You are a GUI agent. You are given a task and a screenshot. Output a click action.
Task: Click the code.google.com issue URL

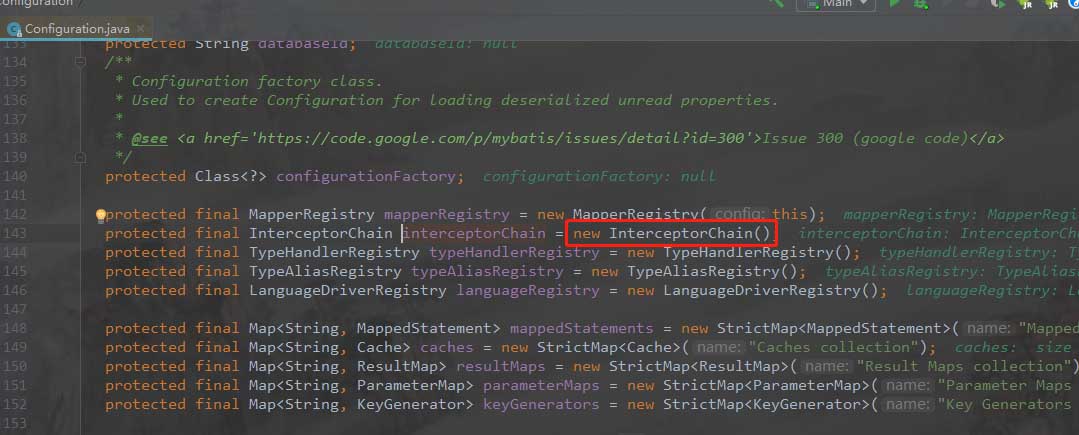point(502,138)
